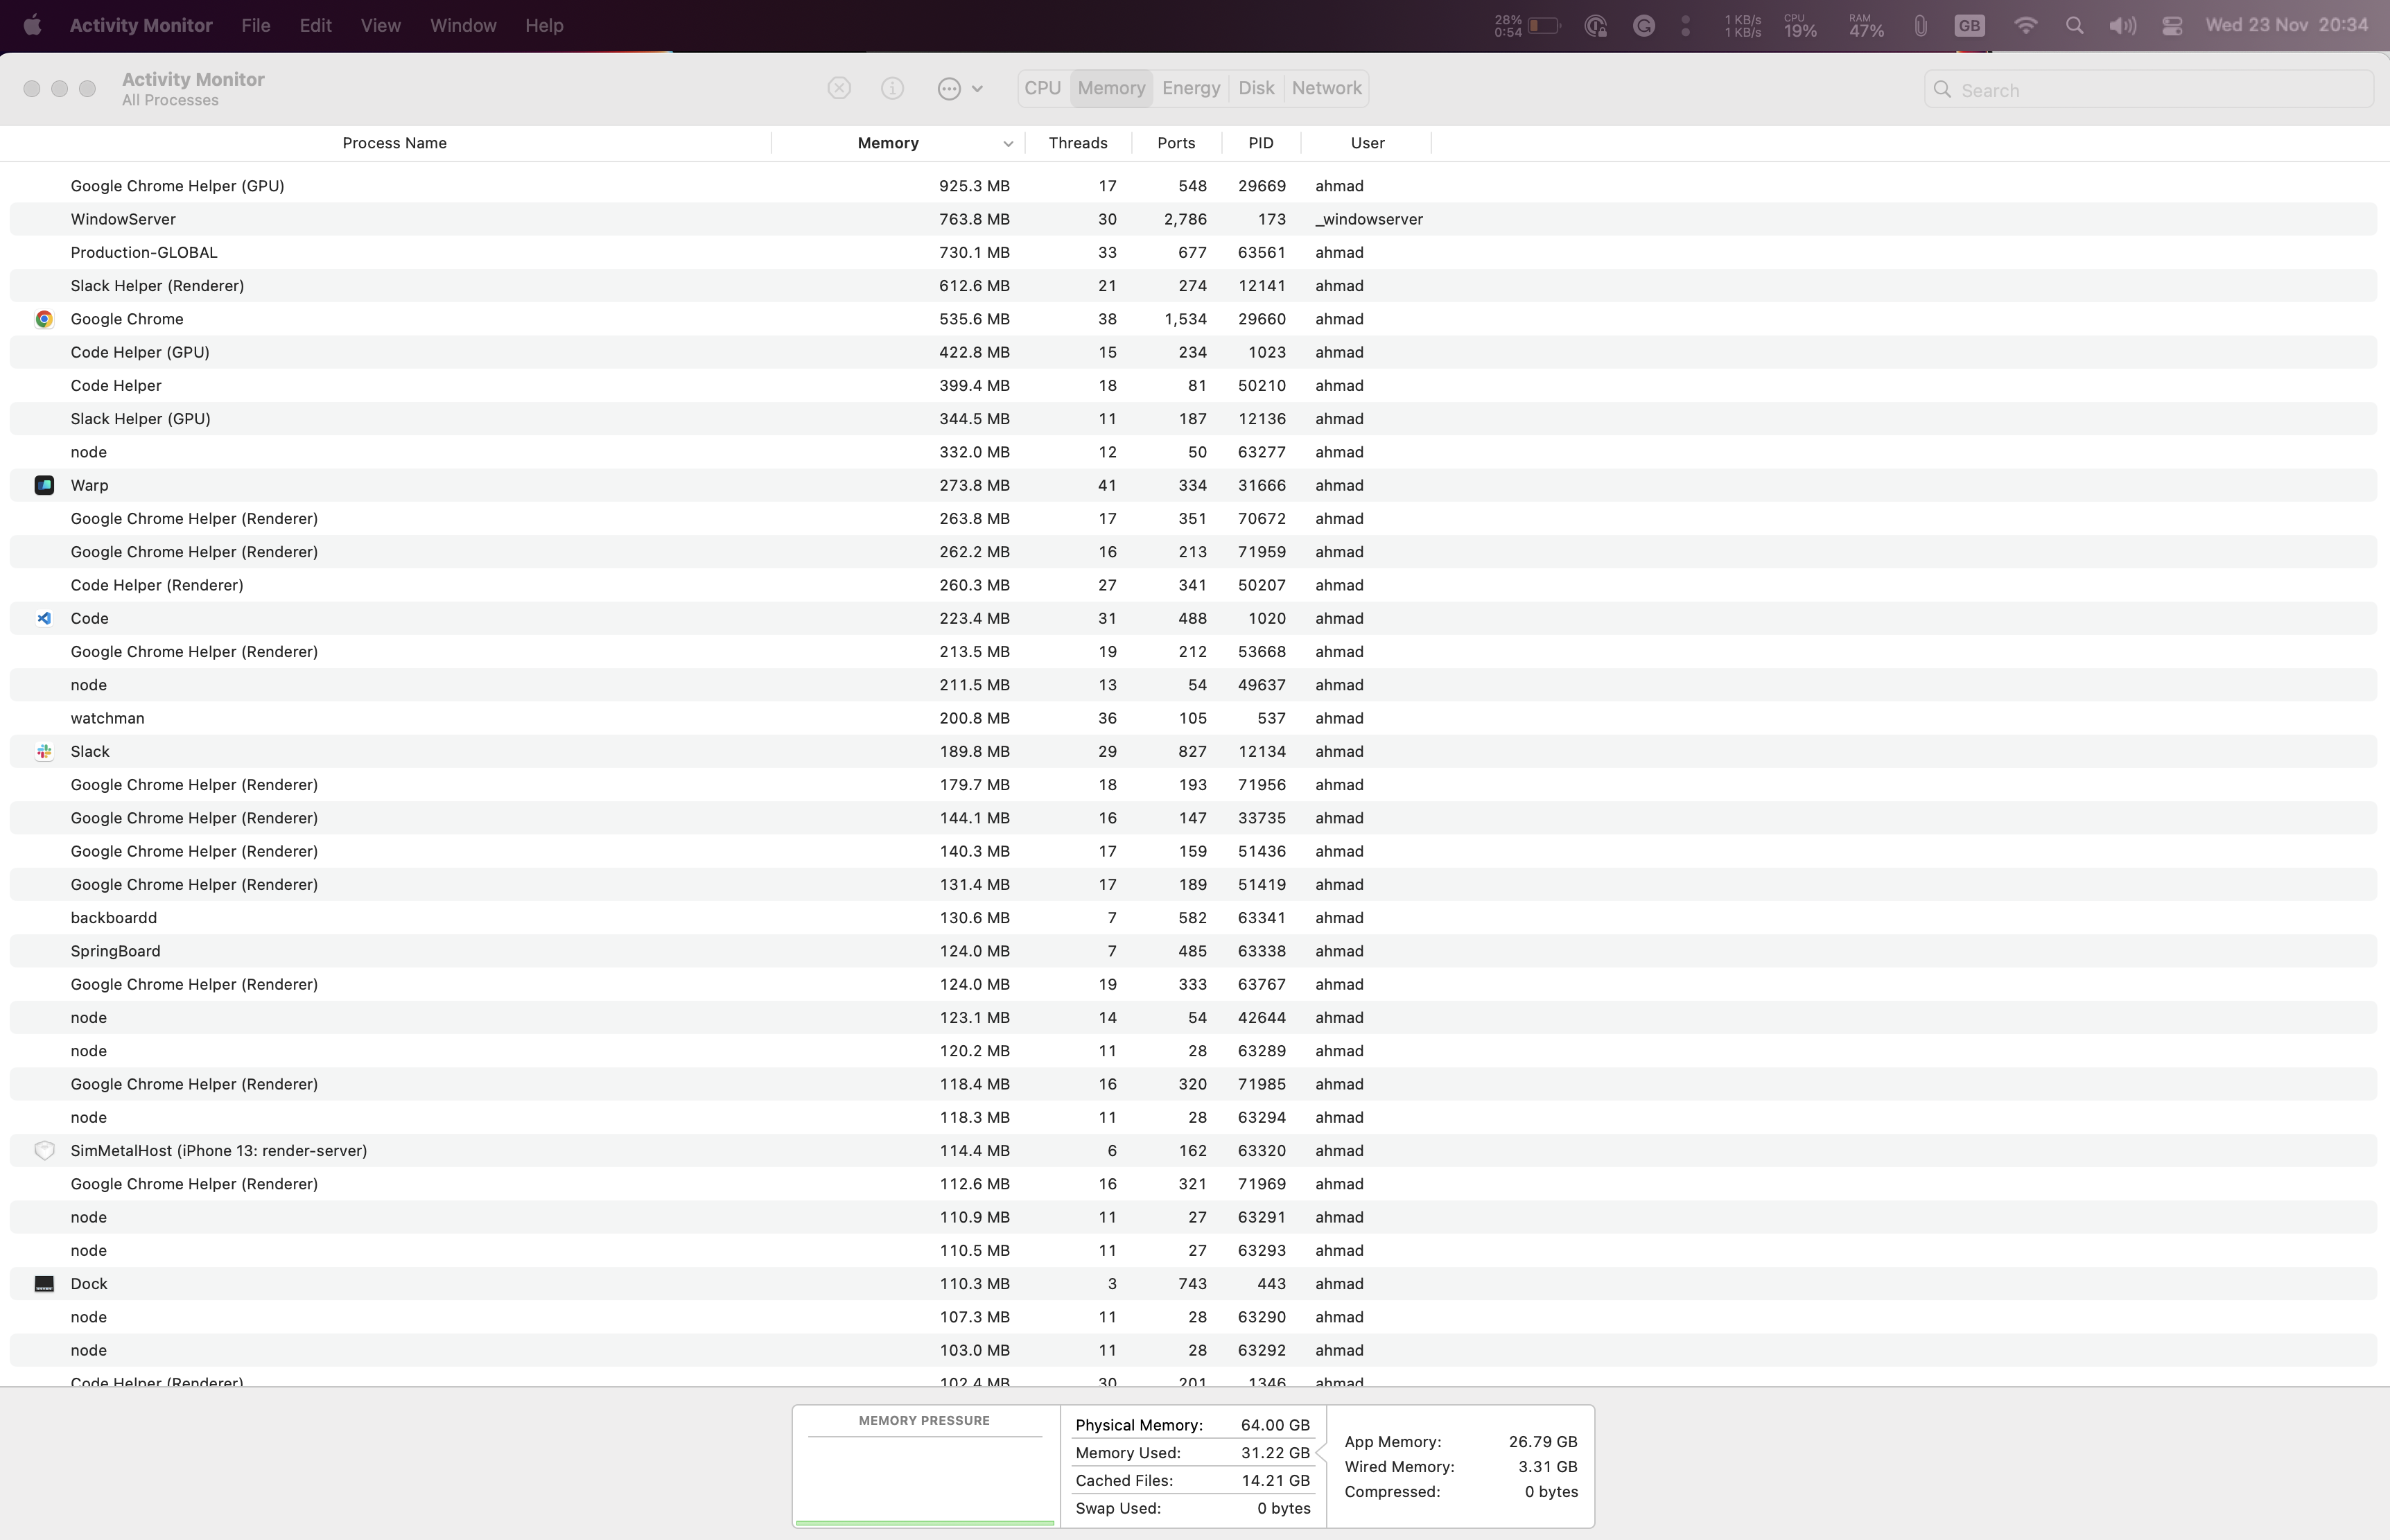Viewport: 2390px width, 1540px height.
Task: Click the lock privacy menu bar icon
Action: [1596, 26]
